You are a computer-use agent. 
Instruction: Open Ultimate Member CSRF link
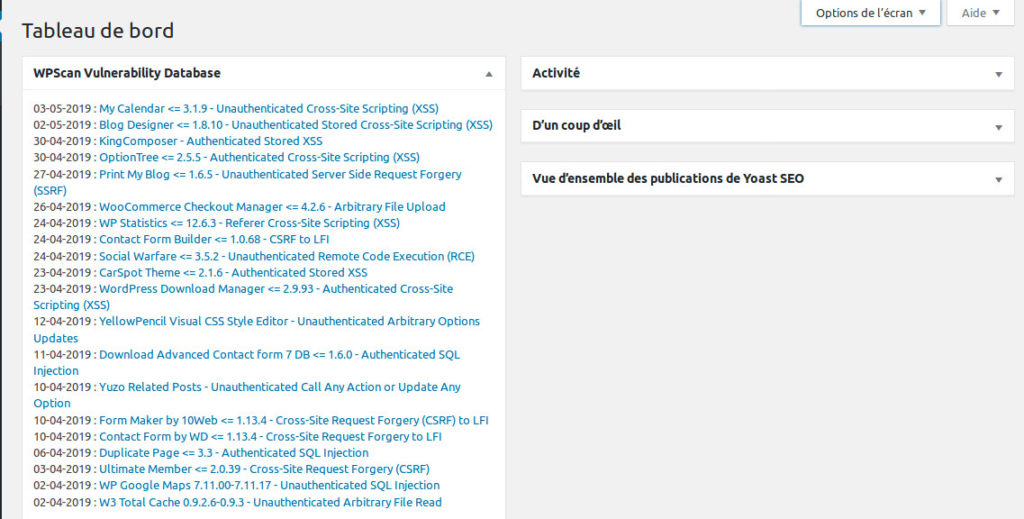tap(264, 469)
